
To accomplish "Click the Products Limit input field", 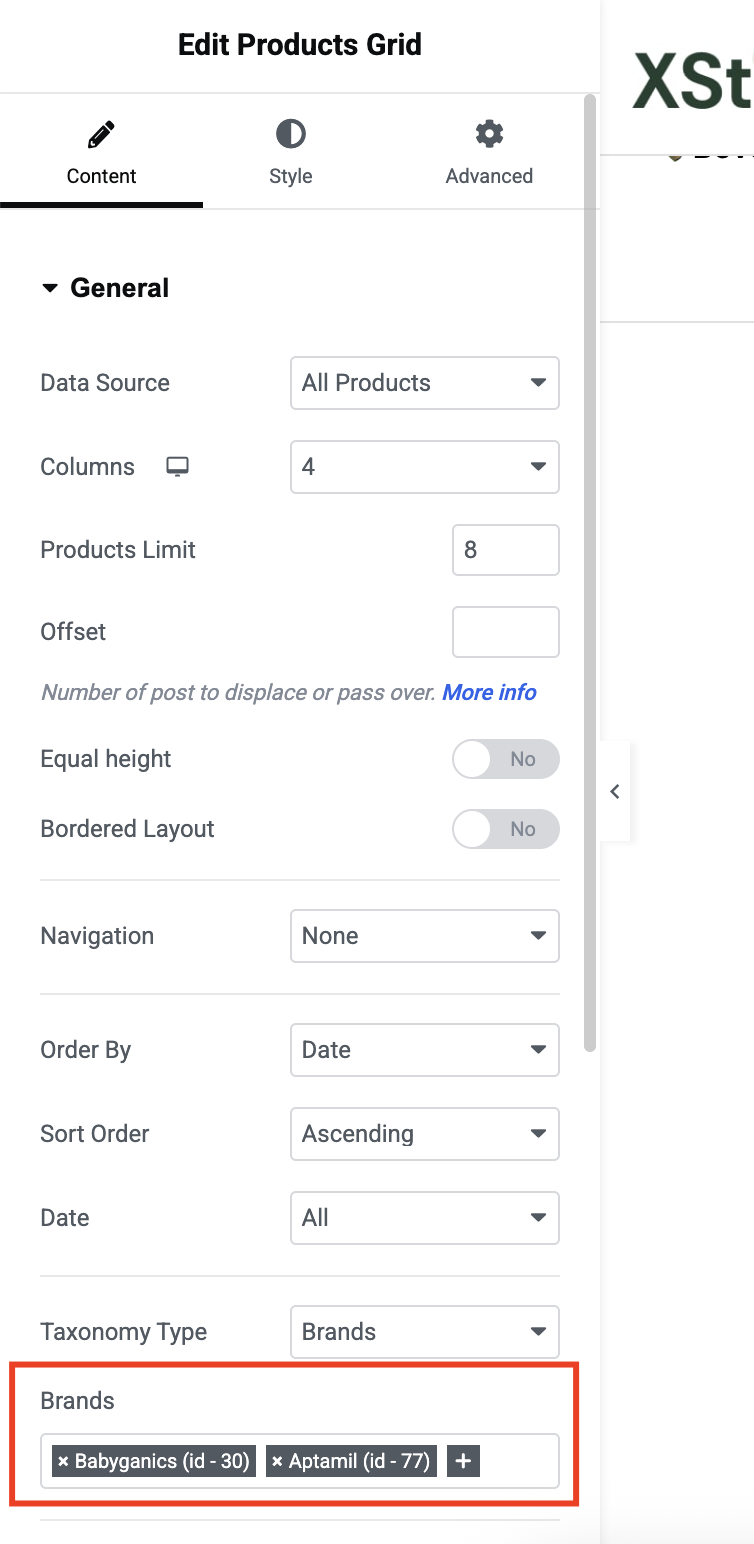I will click(506, 550).
